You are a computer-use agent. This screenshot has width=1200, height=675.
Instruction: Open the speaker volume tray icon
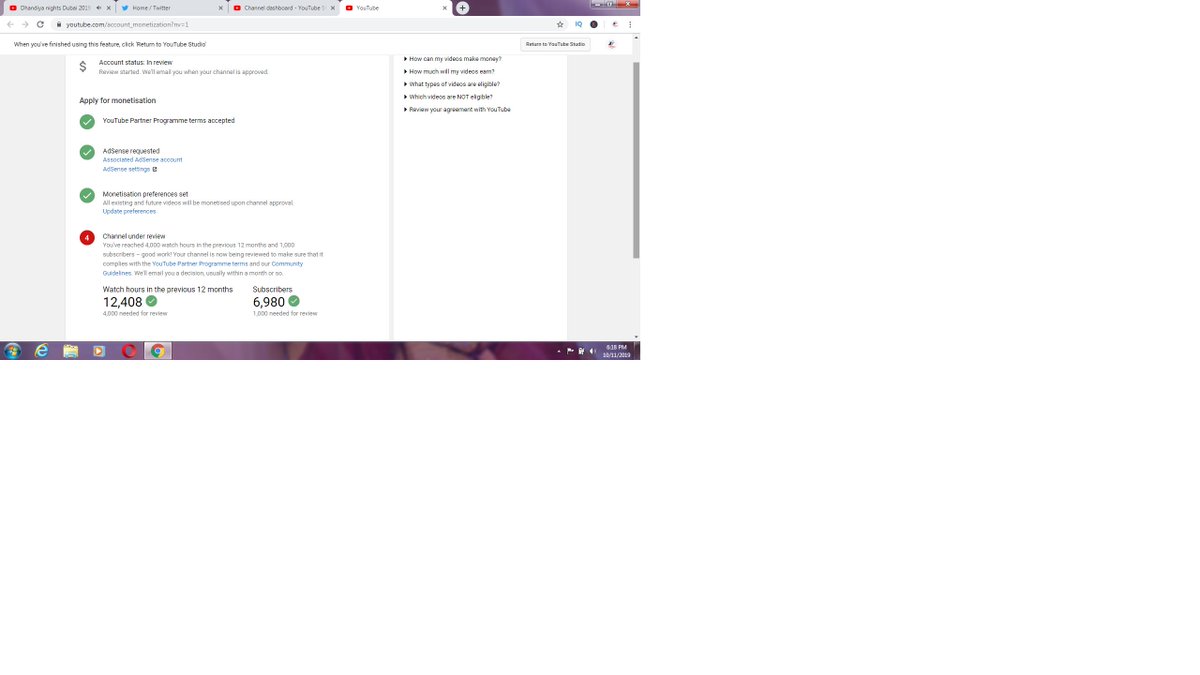[592, 351]
